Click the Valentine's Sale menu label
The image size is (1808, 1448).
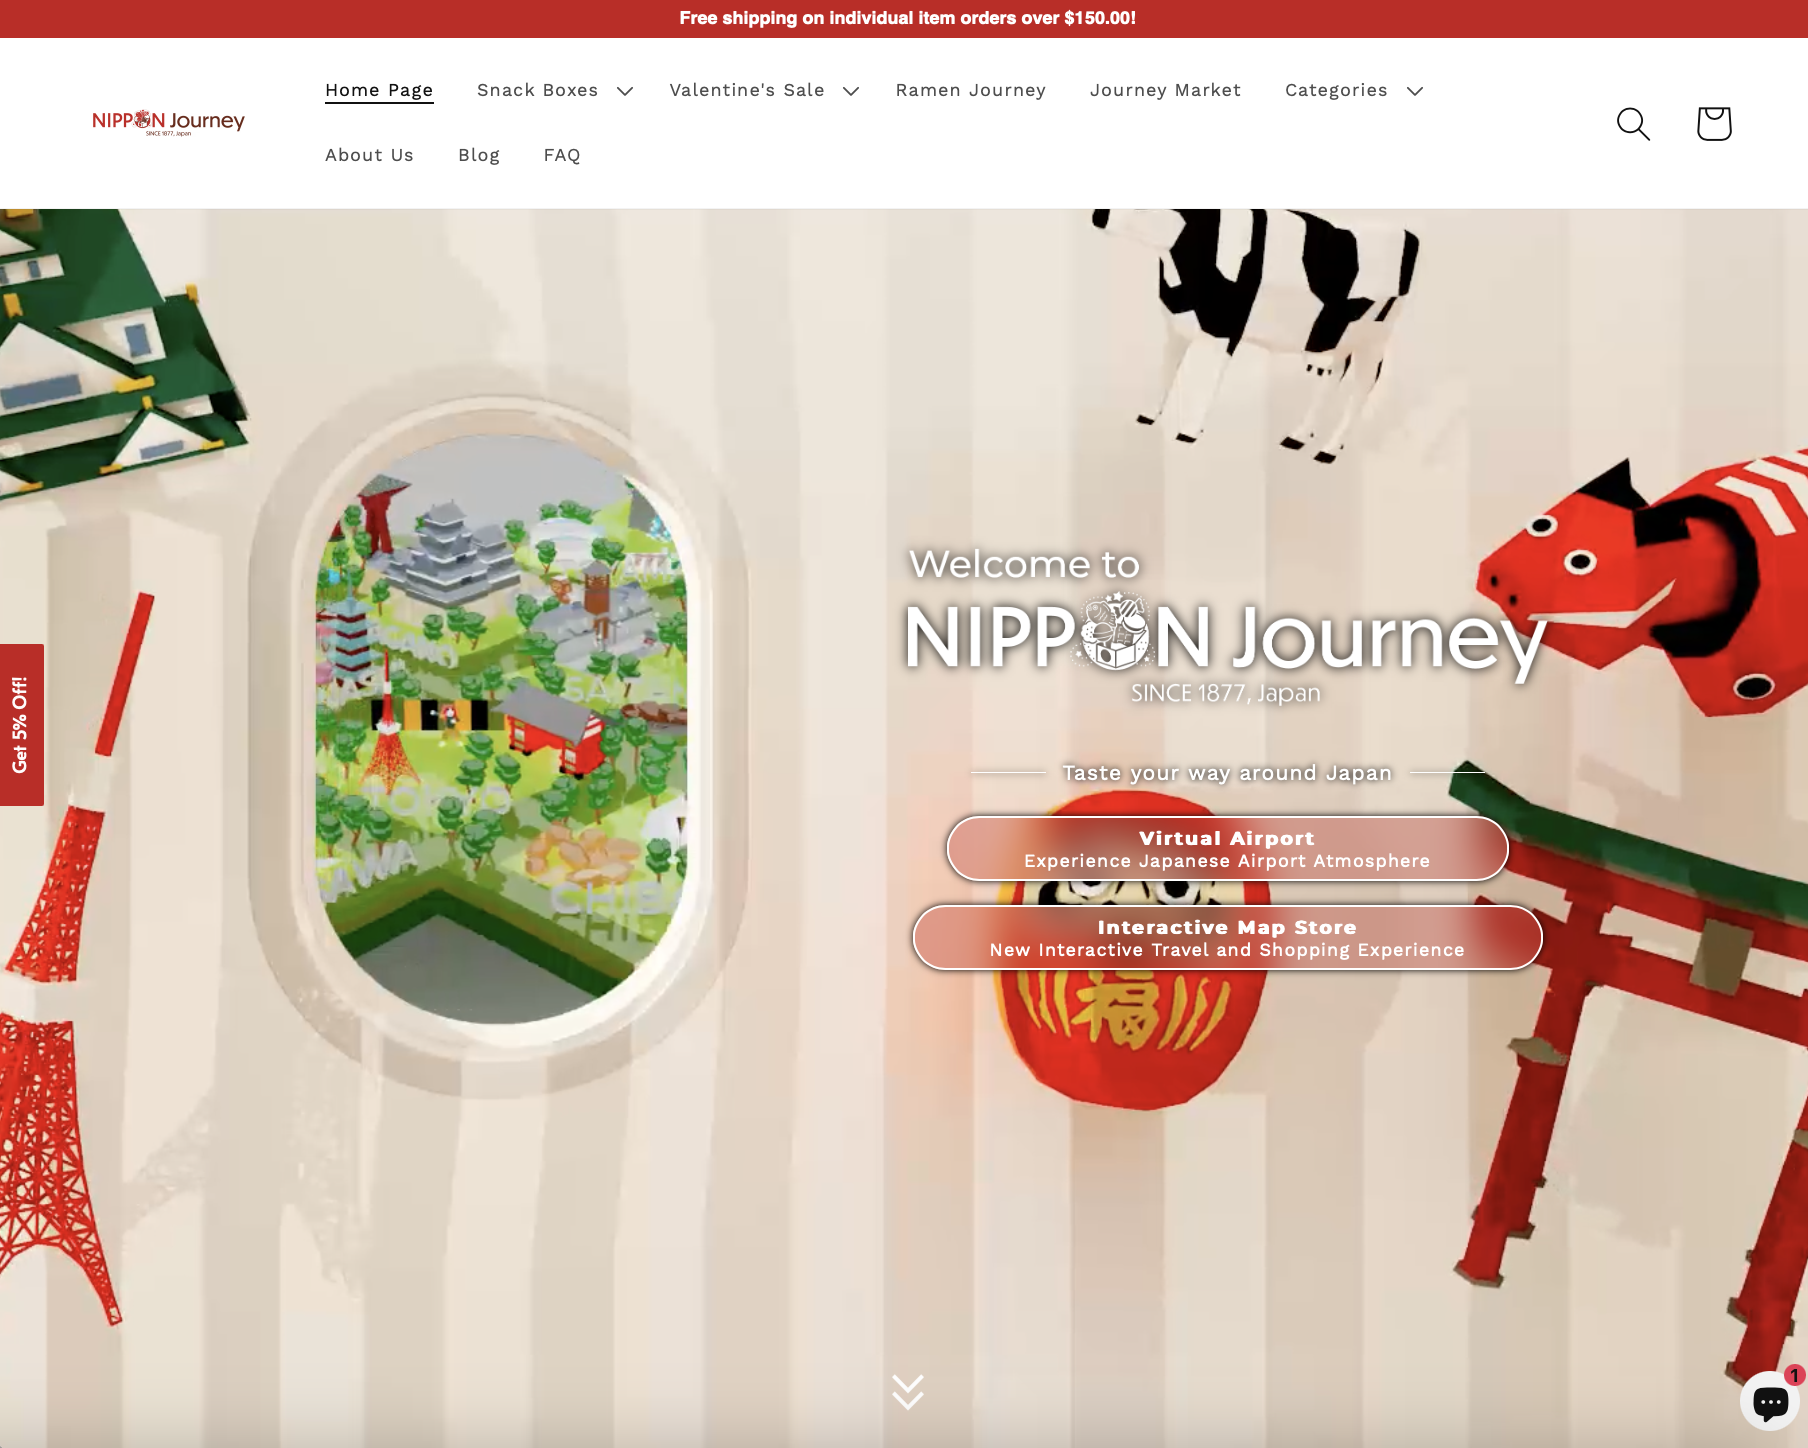(747, 90)
